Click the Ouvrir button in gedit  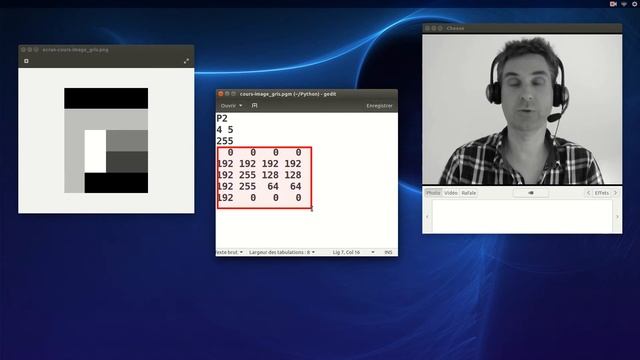[228, 105]
